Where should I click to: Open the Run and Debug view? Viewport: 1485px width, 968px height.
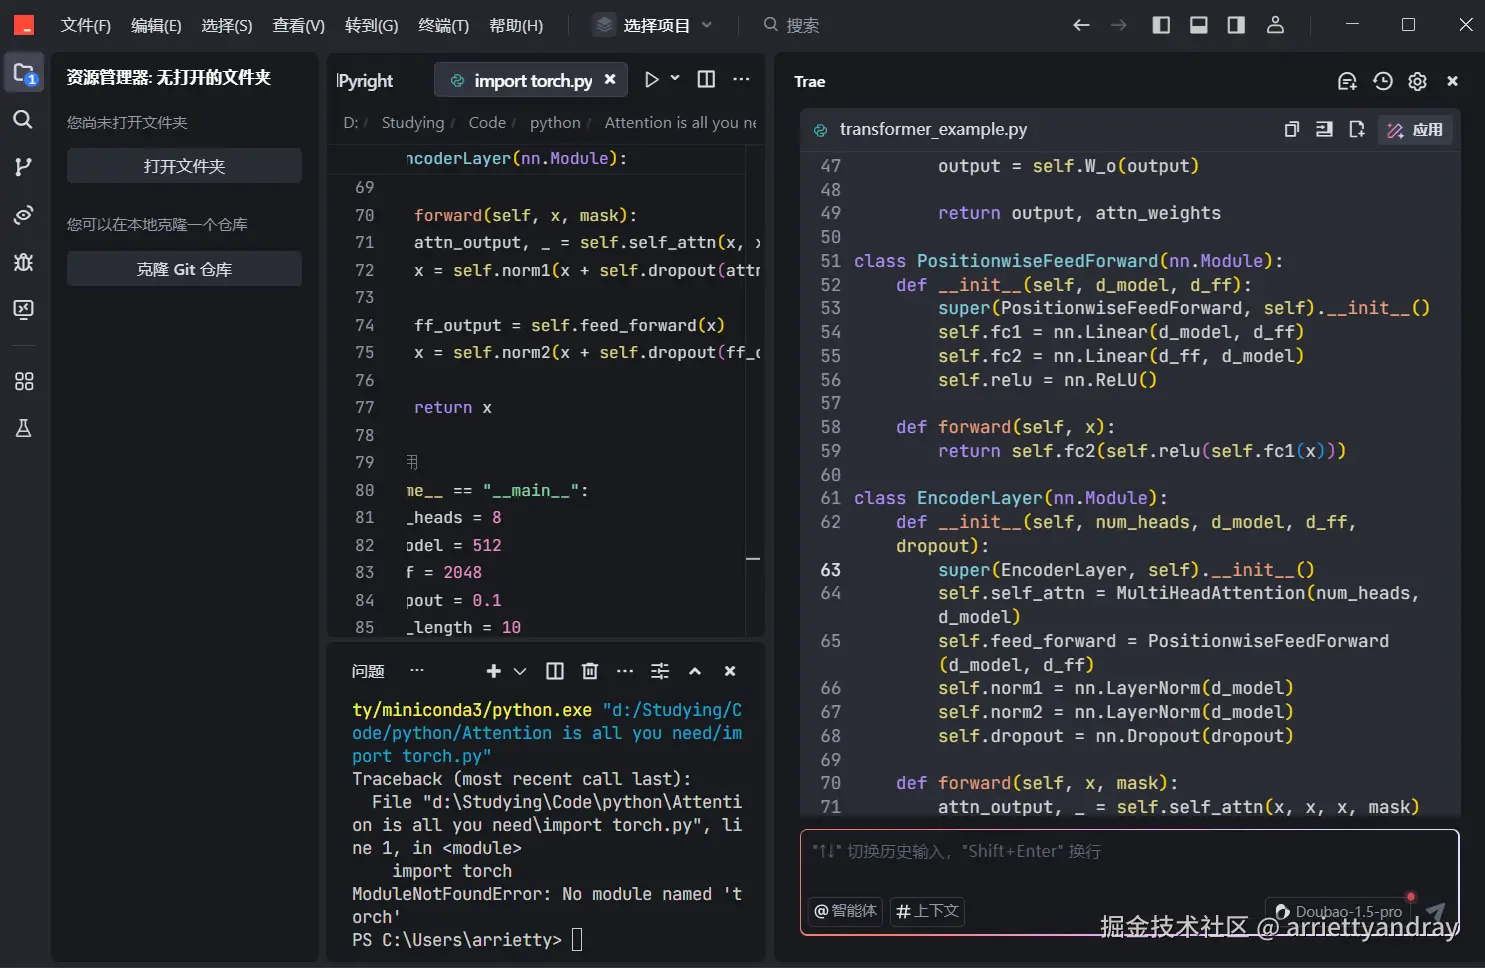click(23, 262)
